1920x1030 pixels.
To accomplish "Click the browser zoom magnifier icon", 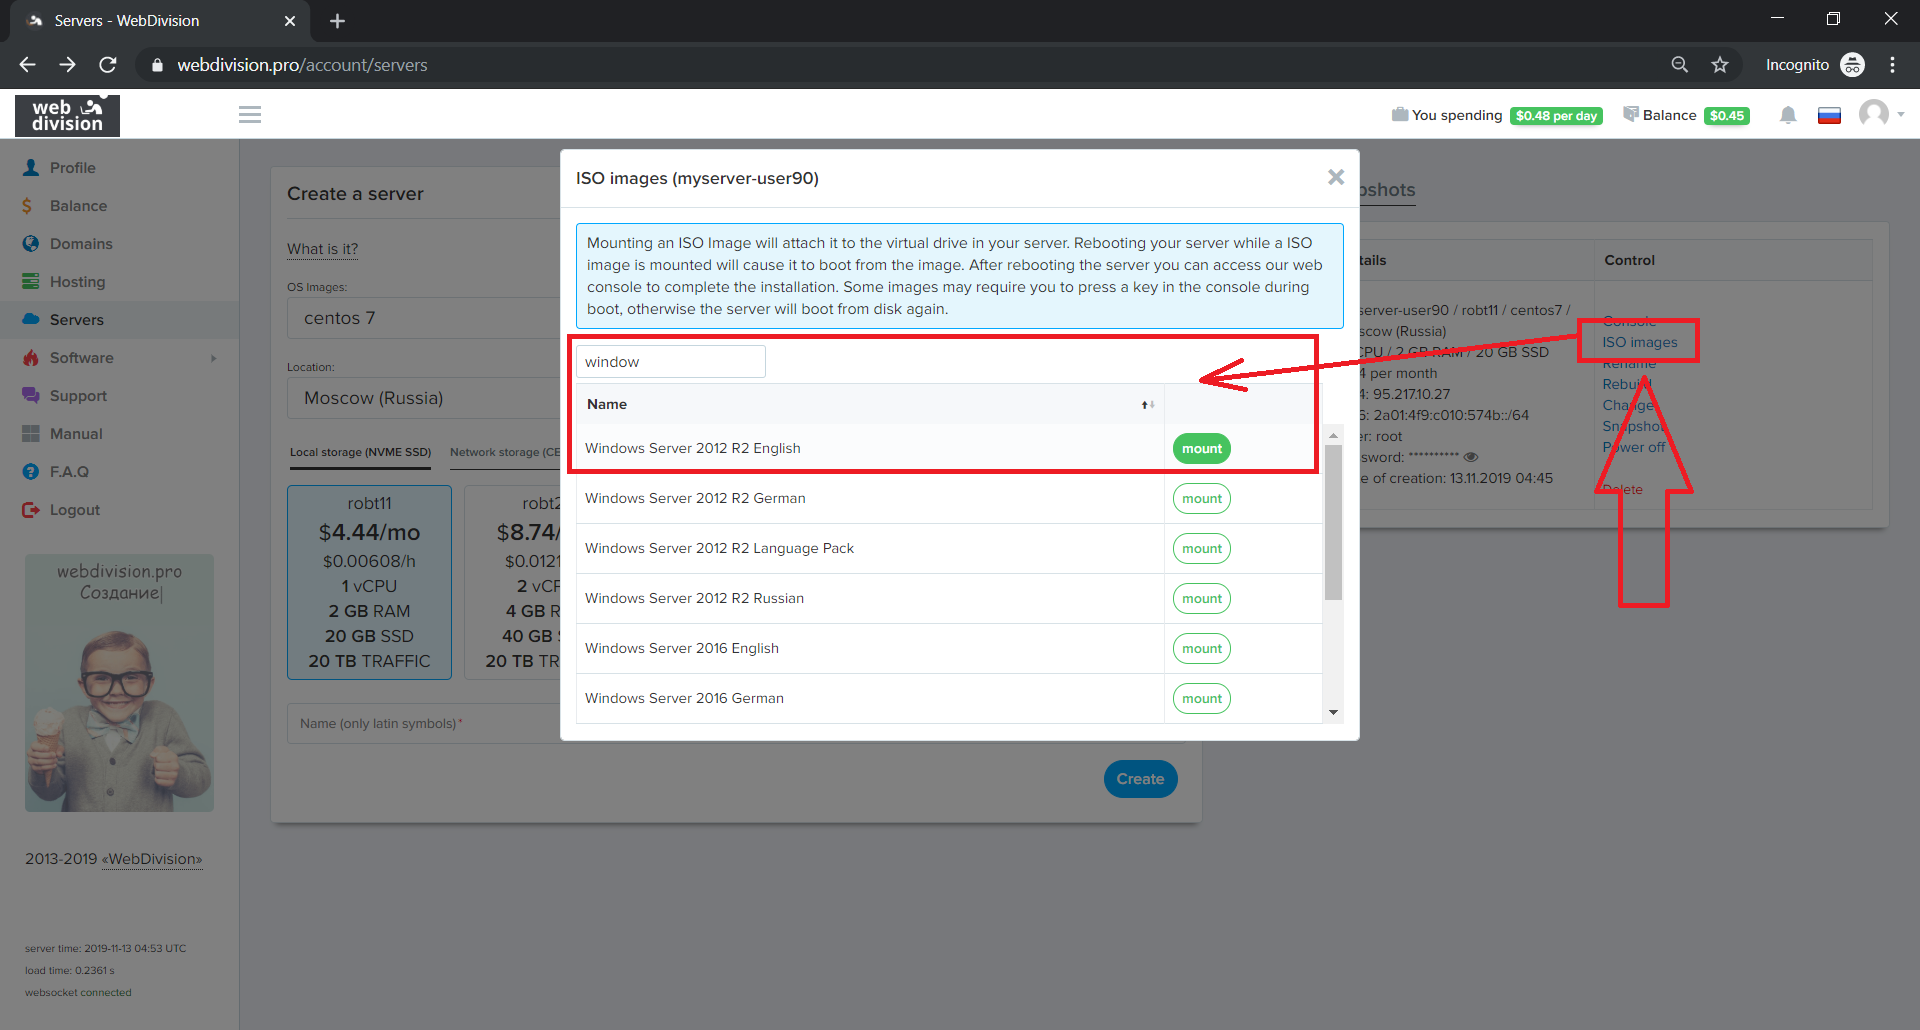I will click(1680, 65).
